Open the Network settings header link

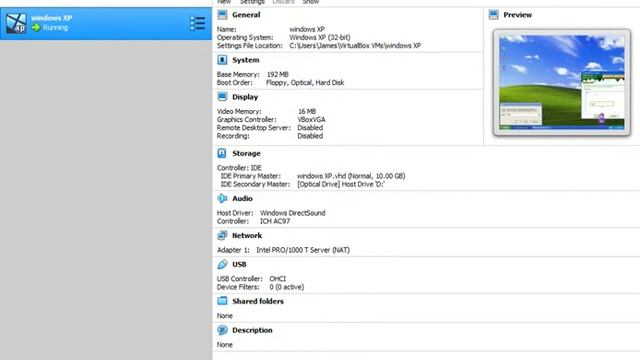247,236
